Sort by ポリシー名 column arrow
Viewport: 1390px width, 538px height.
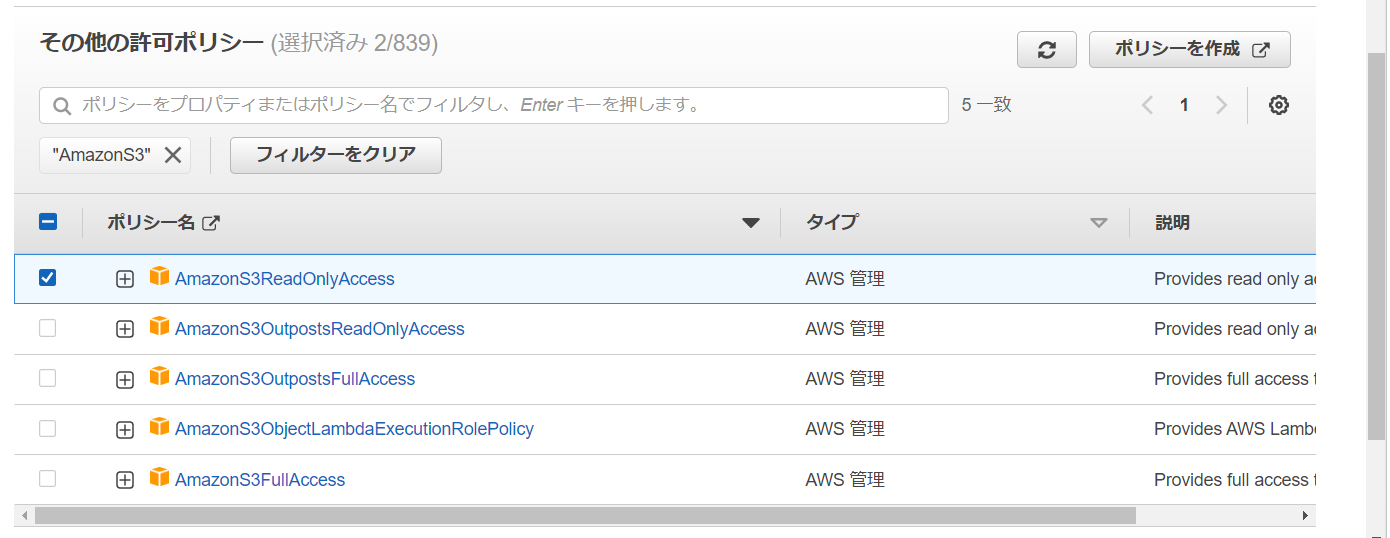click(x=751, y=223)
